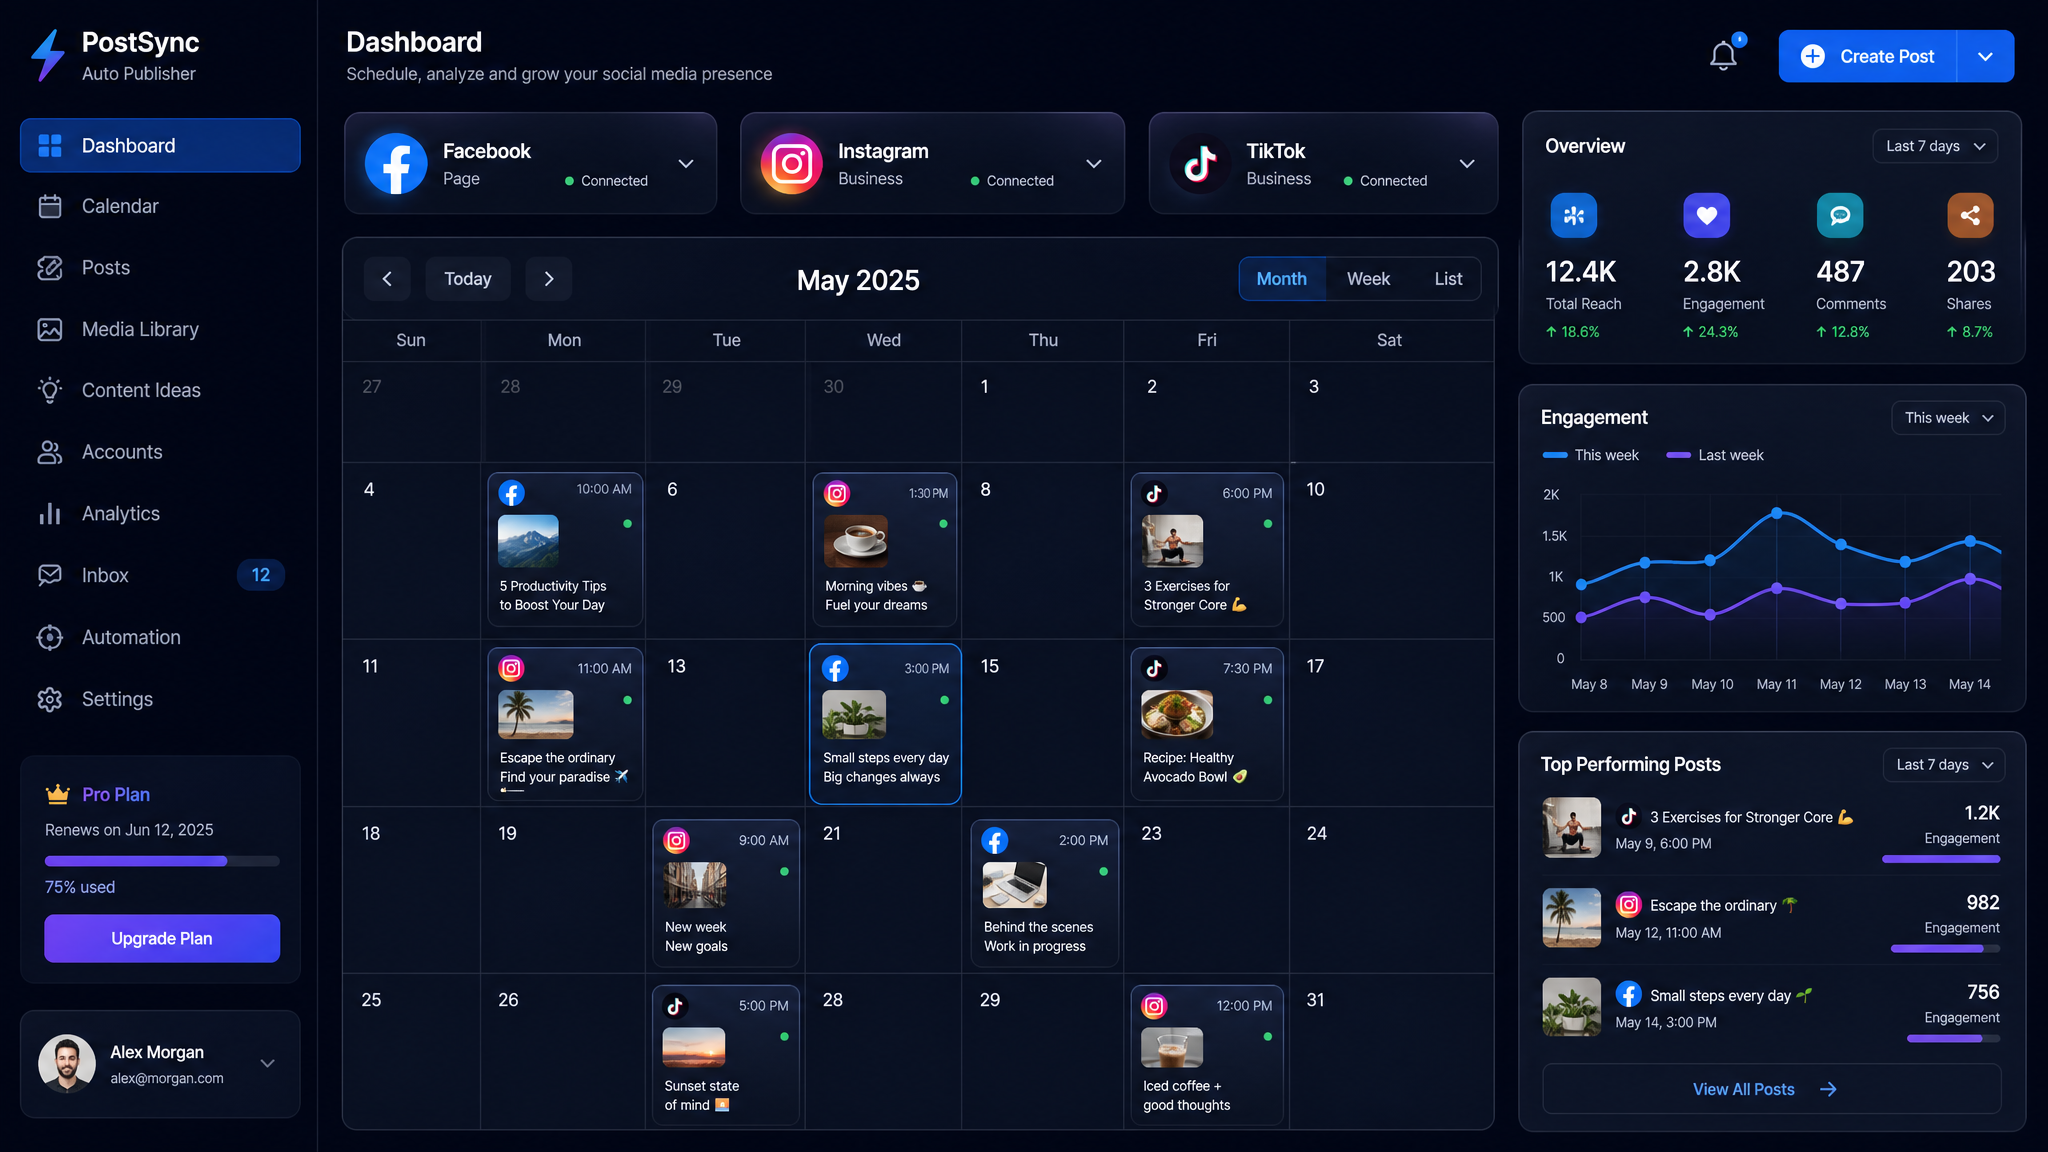
Task: Switch calendar to List view
Action: tap(1448, 279)
